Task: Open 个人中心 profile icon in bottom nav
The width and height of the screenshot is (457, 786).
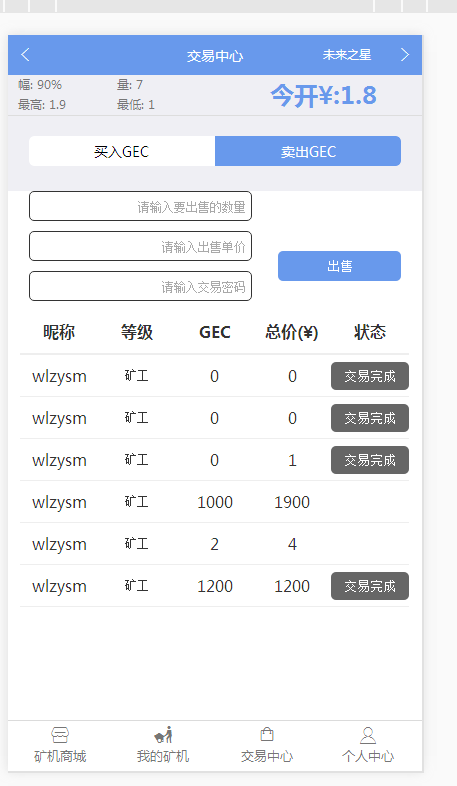Action: (368, 735)
